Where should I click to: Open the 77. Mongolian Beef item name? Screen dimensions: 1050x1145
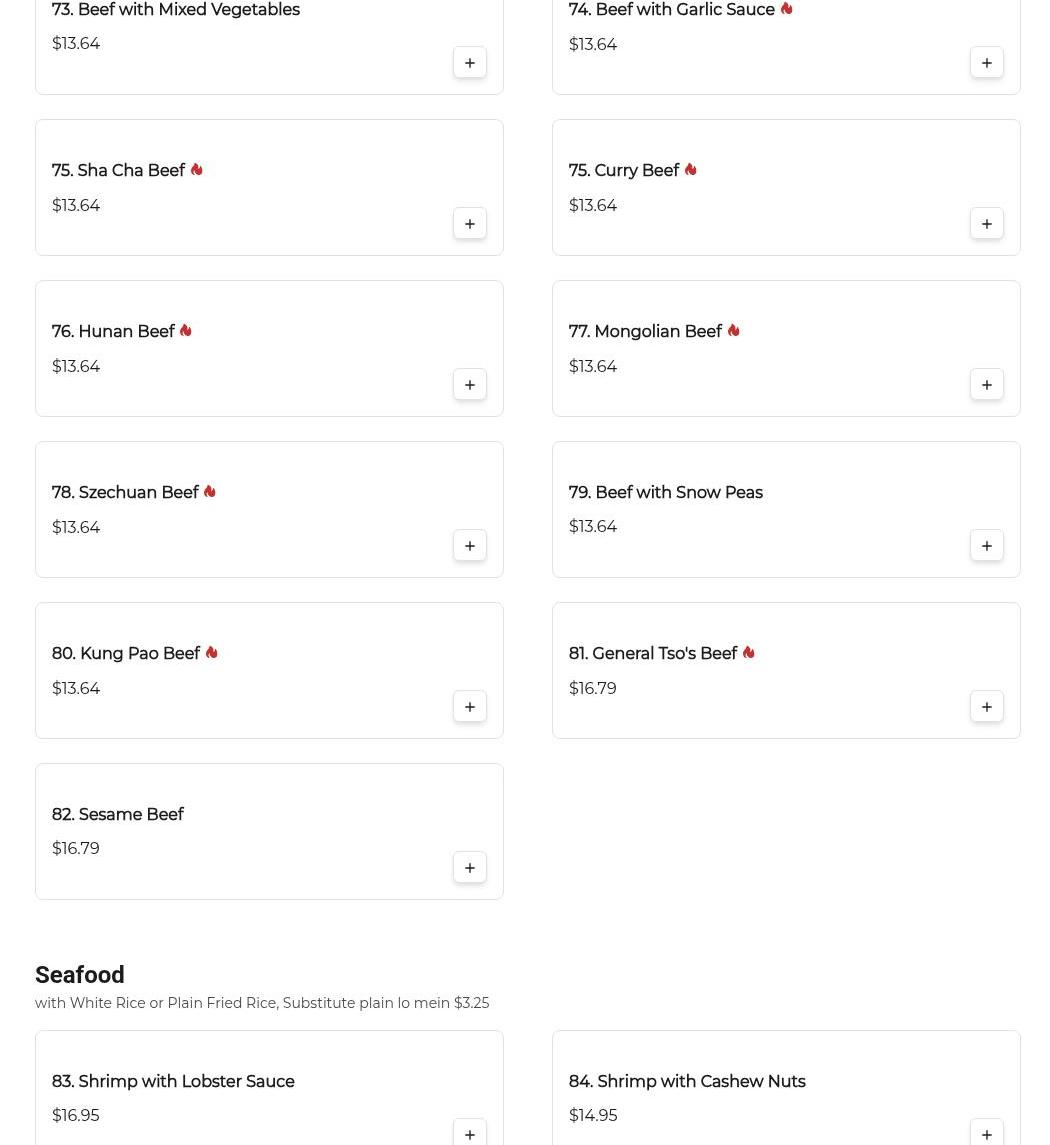click(x=645, y=332)
